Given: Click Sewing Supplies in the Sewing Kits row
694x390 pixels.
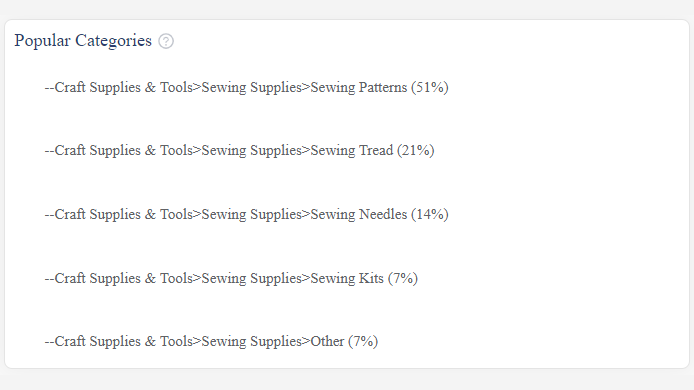Looking at the screenshot, I should 251,278.
